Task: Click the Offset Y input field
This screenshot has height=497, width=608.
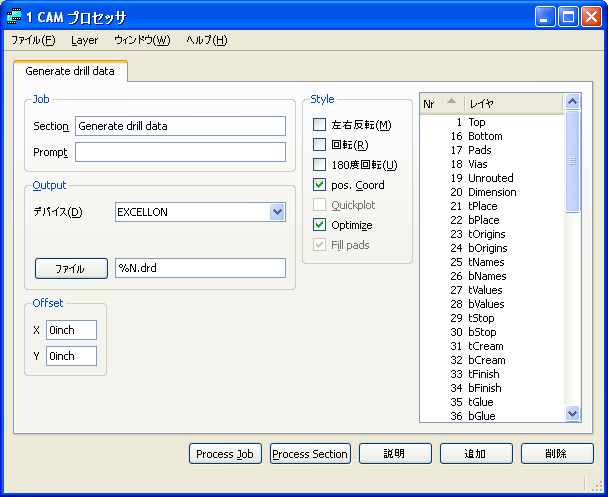Action: pyautogui.click(x=71, y=356)
